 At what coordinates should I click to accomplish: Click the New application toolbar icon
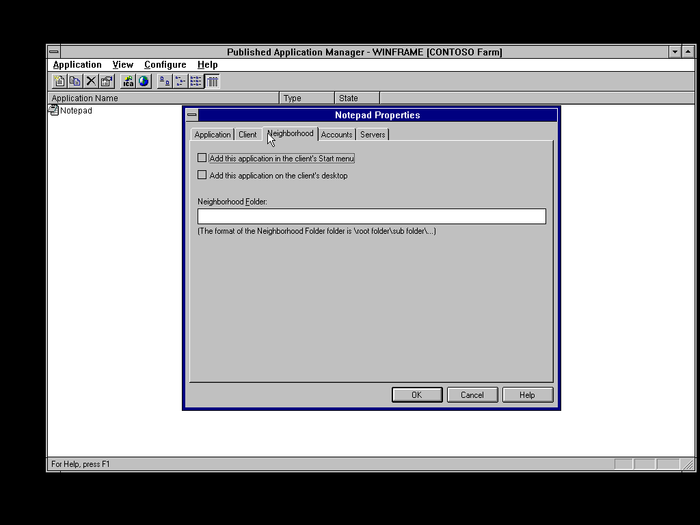pyautogui.click(x=59, y=81)
